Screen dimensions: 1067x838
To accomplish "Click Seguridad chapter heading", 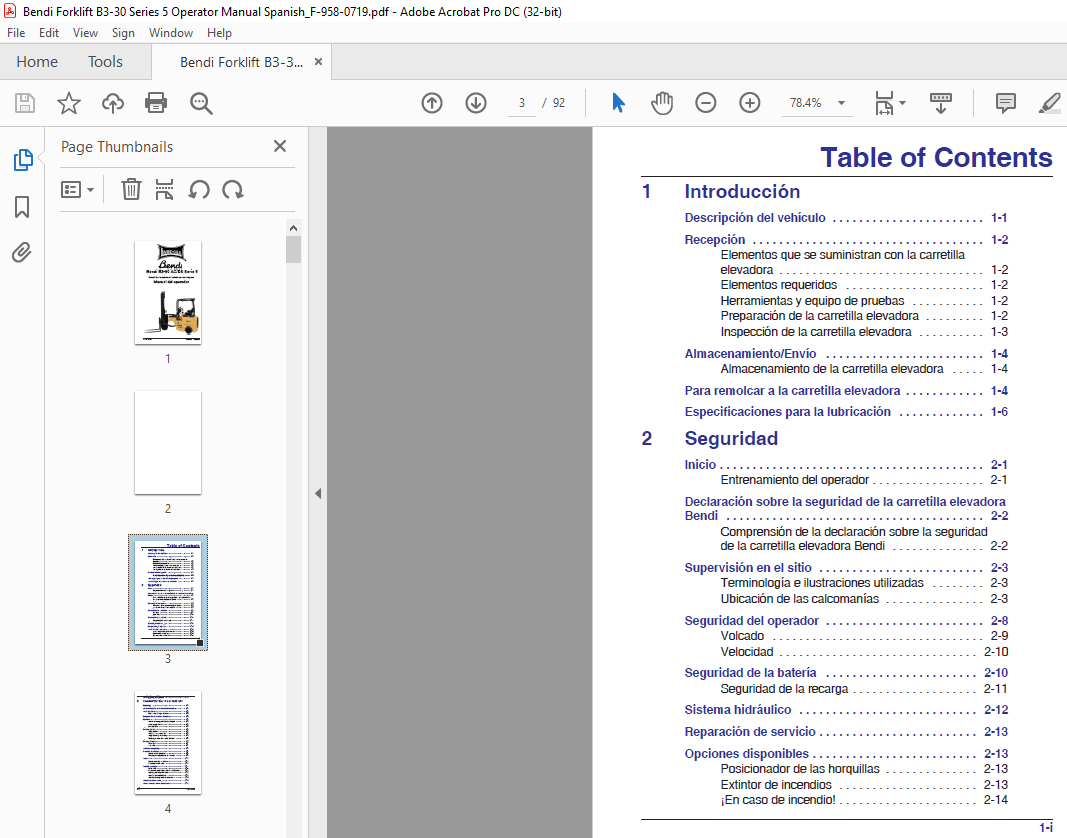I will point(731,438).
